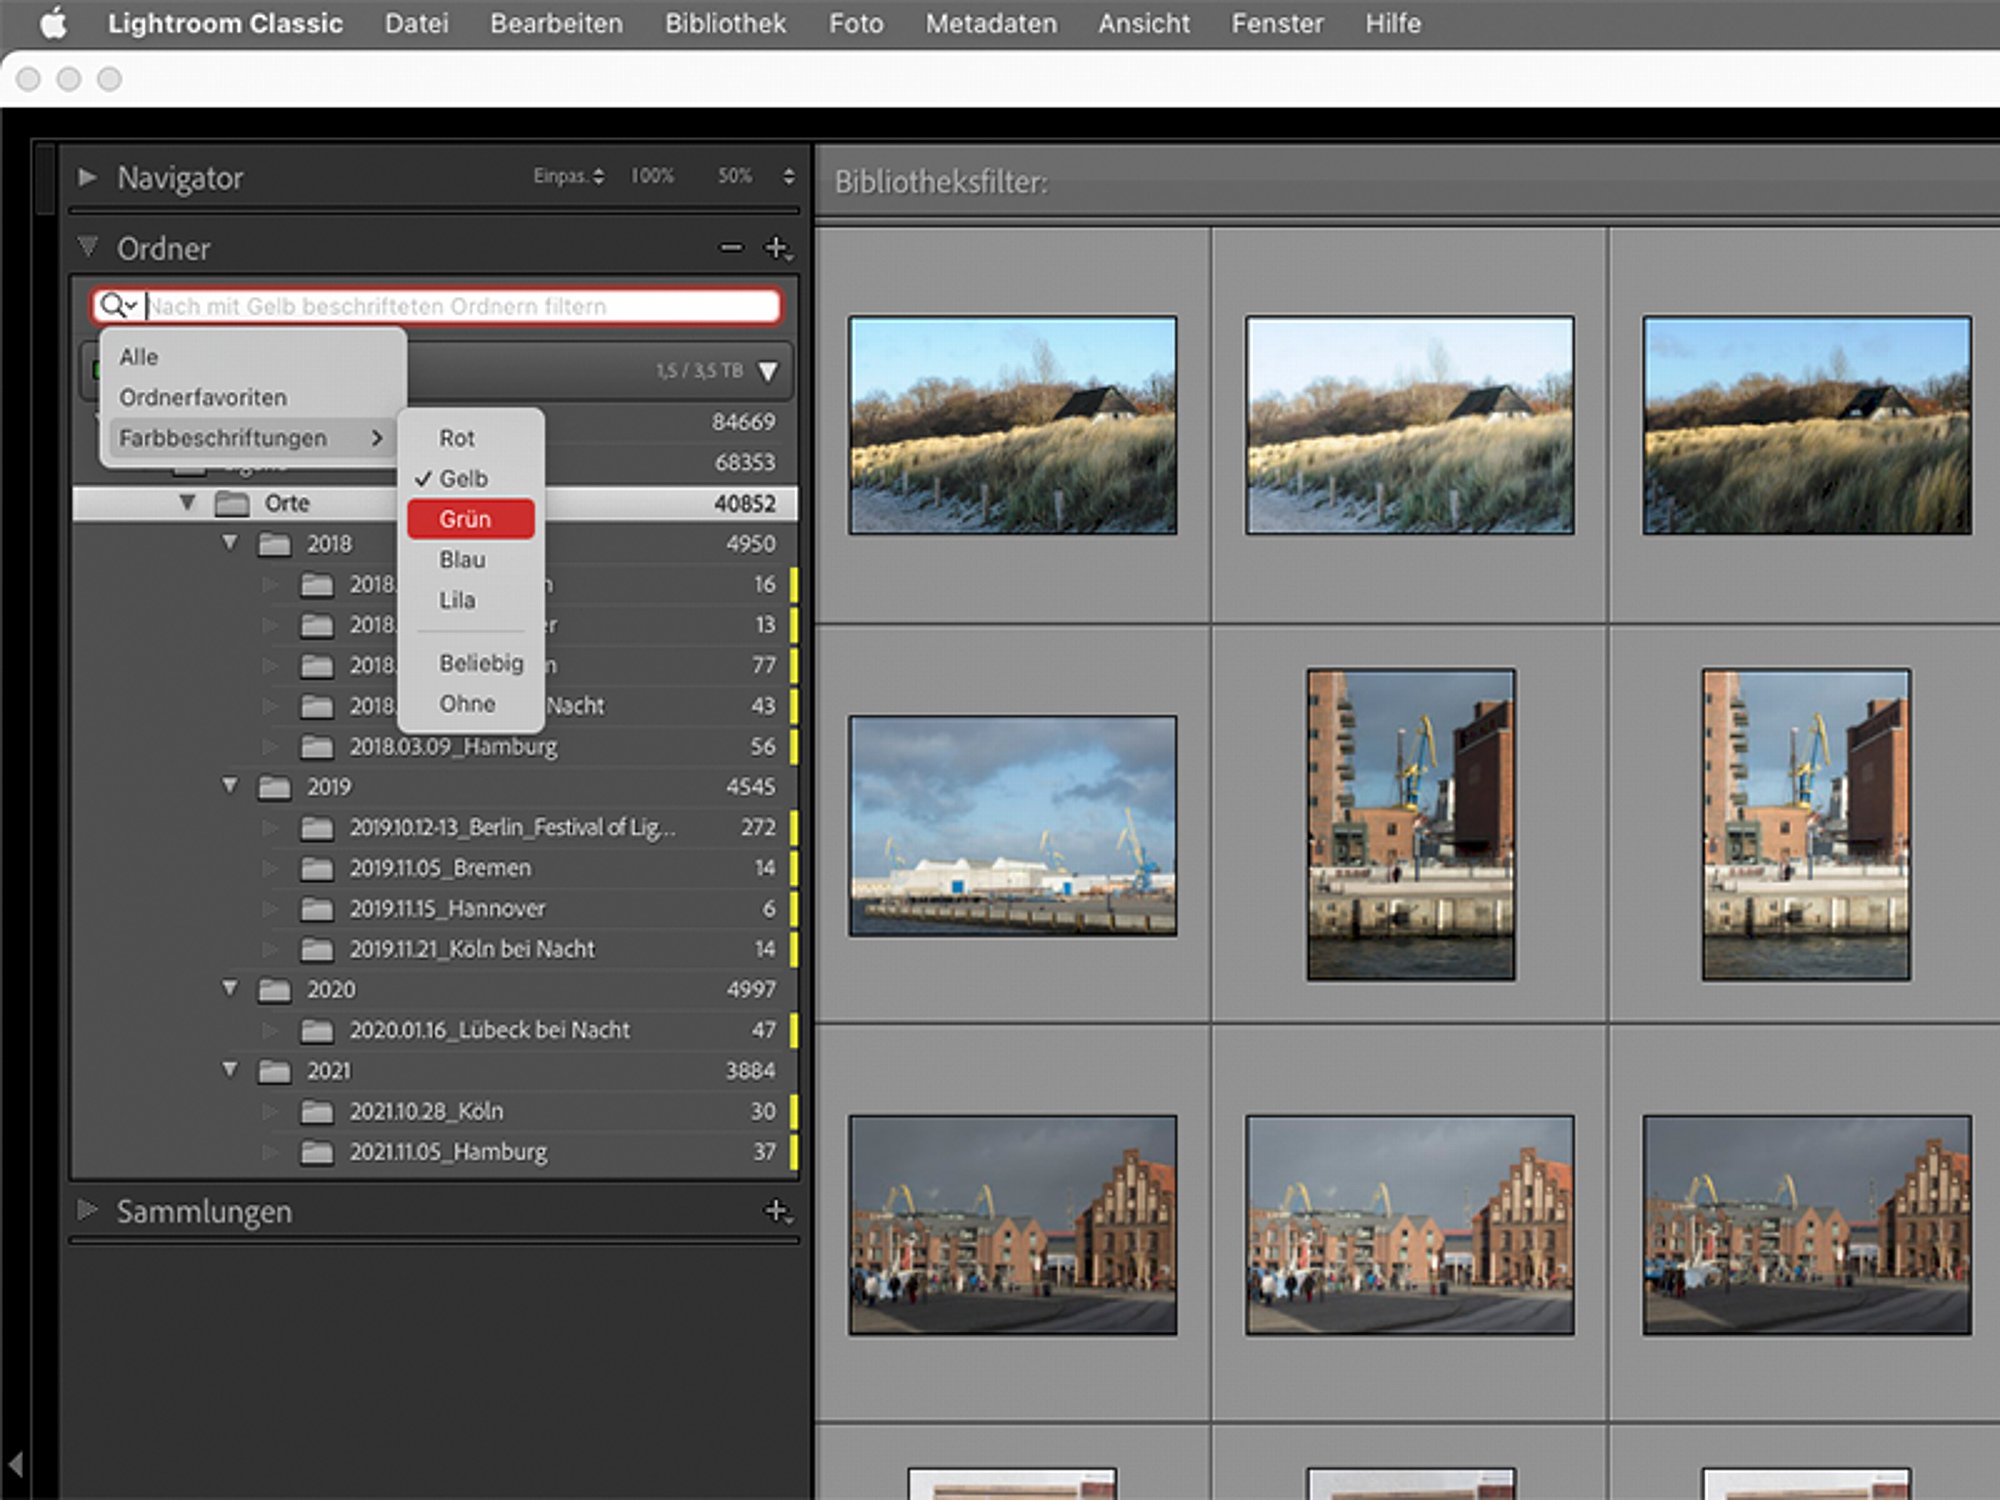2000x1500 pixels.
Task: Open the Fenster menu
Action: point(1277,23)
